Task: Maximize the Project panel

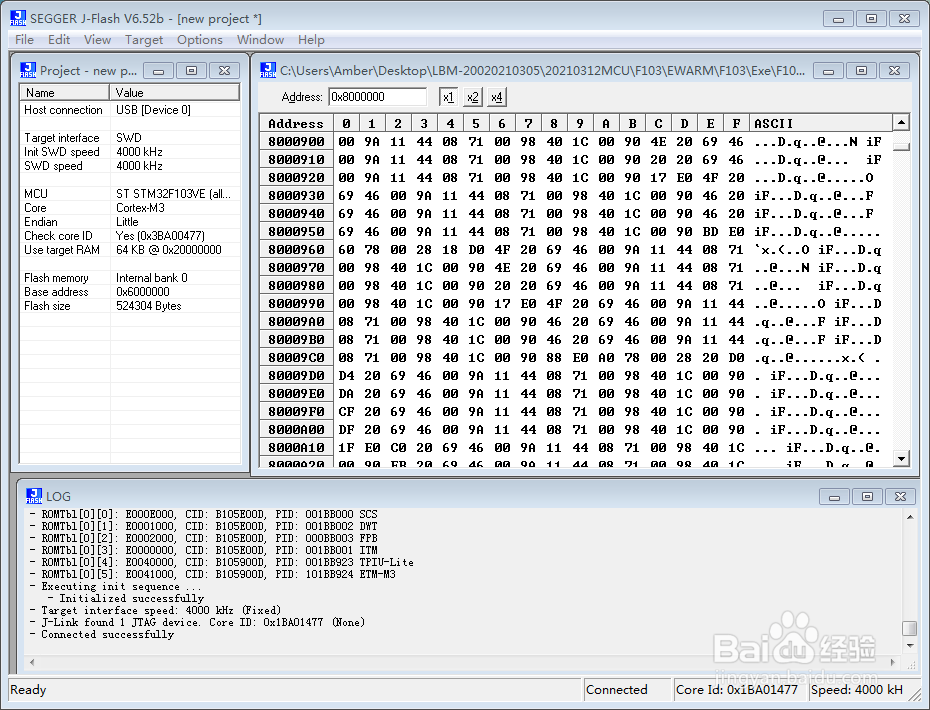Action: click(x=192, y=71)
